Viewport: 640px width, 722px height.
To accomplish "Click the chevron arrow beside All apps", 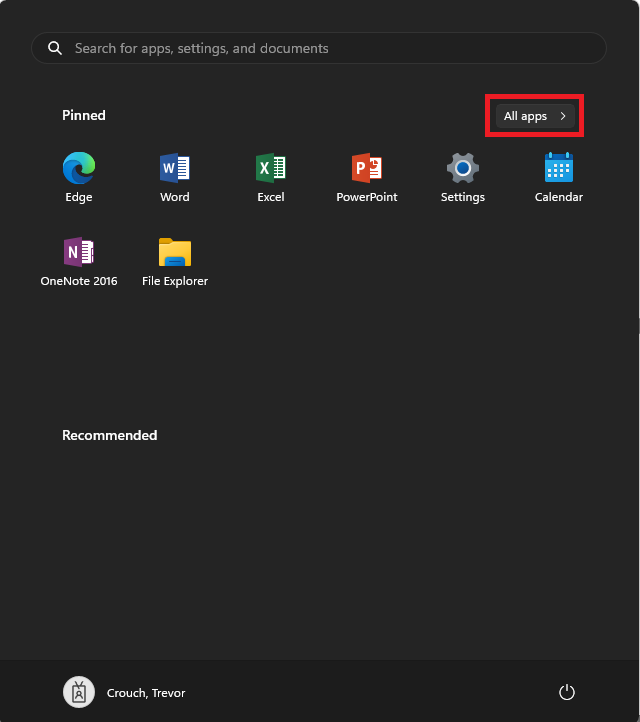I will tap(563, 116).
